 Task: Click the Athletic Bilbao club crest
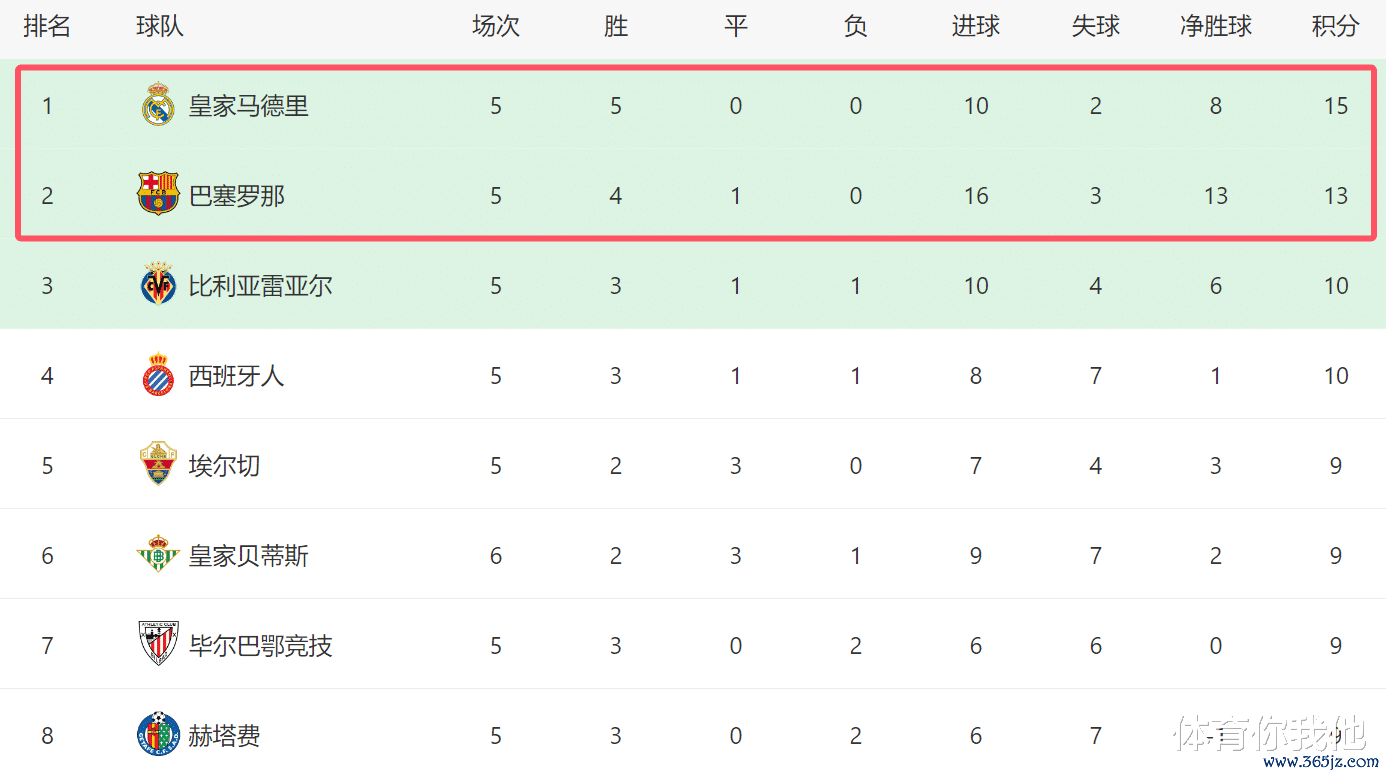(x=158, y=644)
